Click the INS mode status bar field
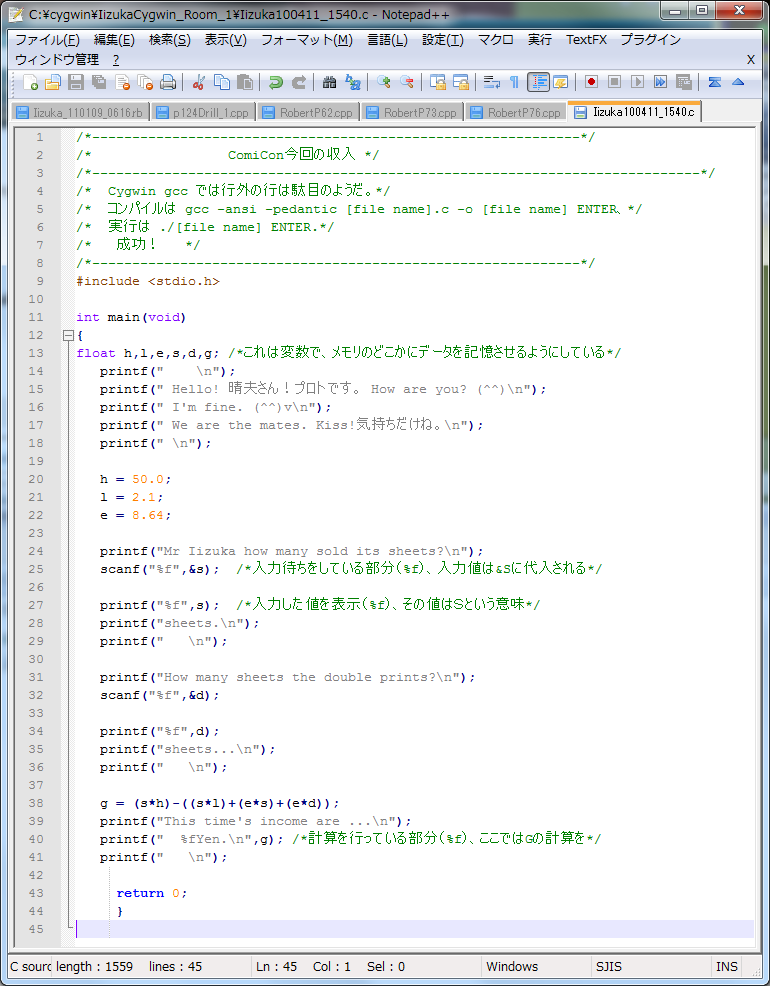The width and height of the screenshot is (770, 986). click(x=727, y=967)
